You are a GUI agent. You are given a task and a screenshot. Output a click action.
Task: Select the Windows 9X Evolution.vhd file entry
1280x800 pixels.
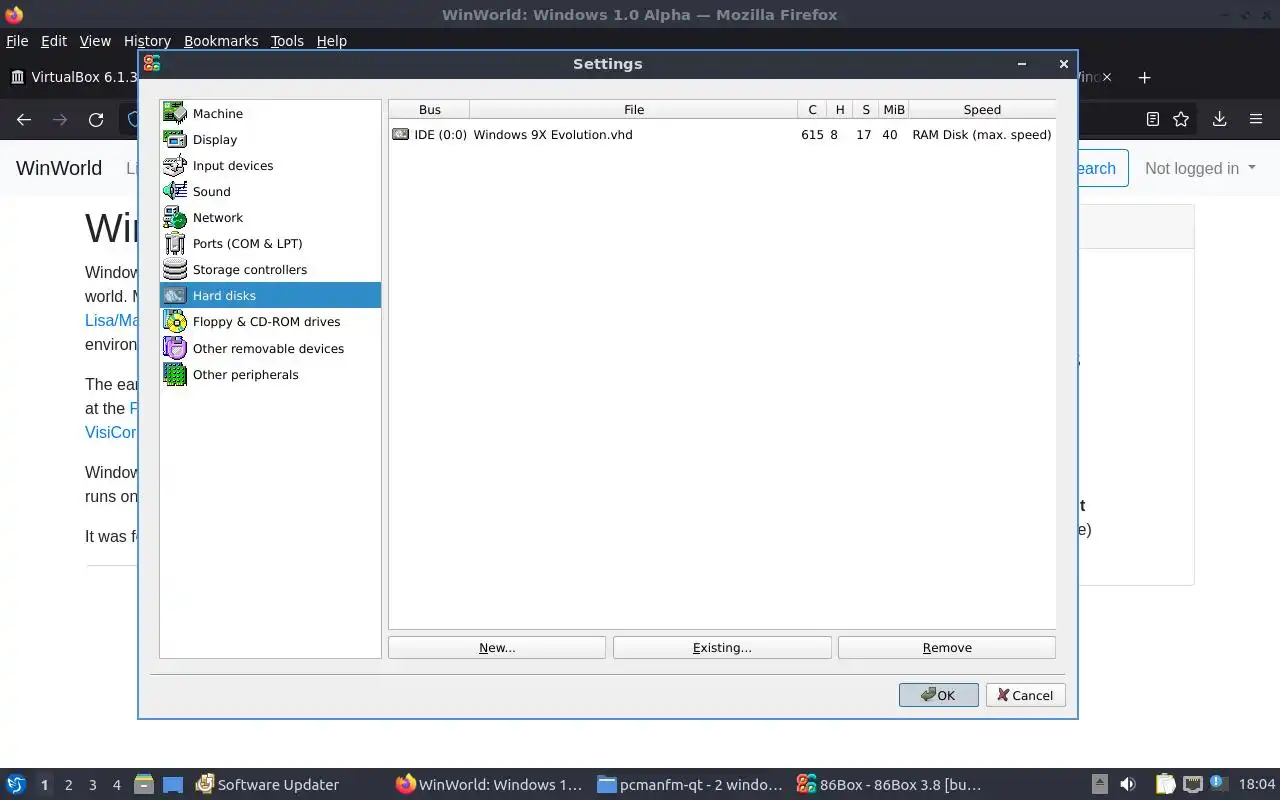click(x=553, y=134)
